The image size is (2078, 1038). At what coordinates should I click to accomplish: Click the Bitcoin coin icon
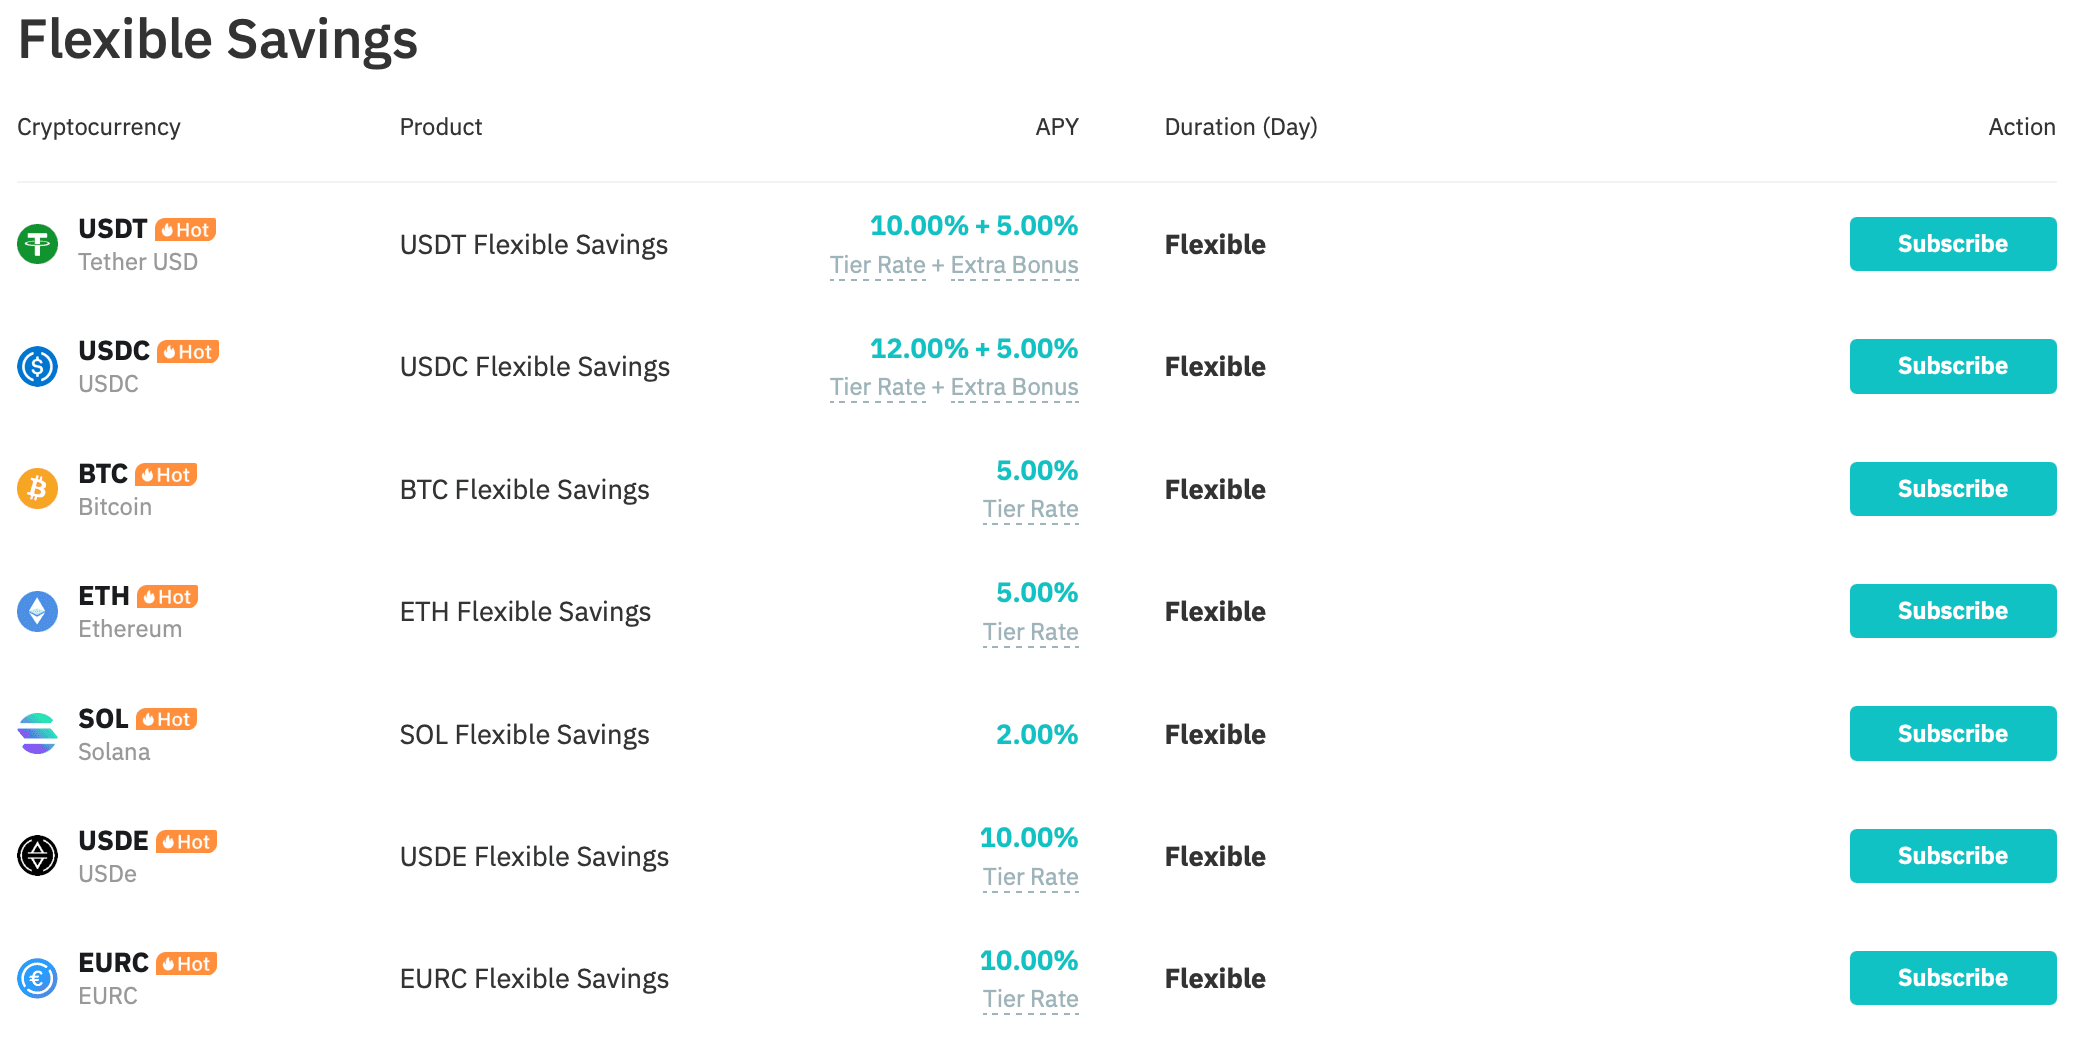[38, 489]
